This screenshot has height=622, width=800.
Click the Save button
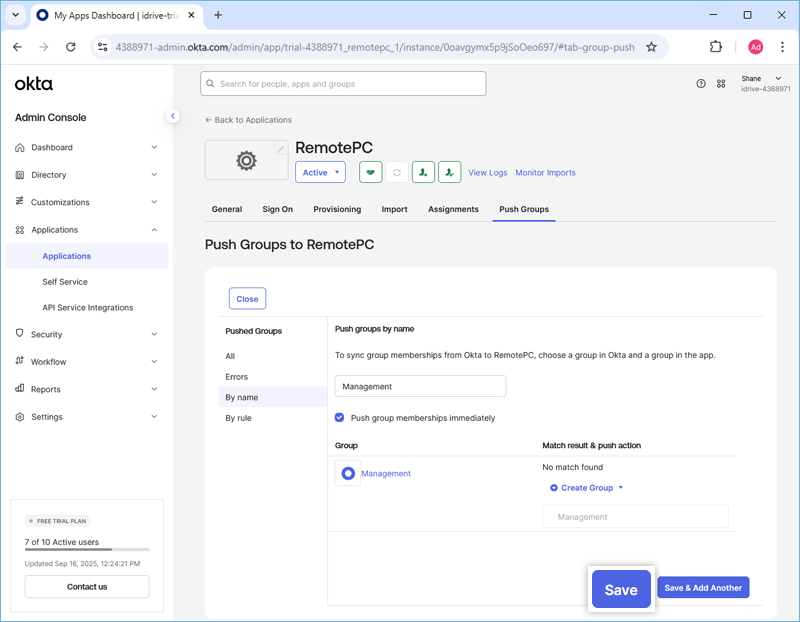point(621,589)
